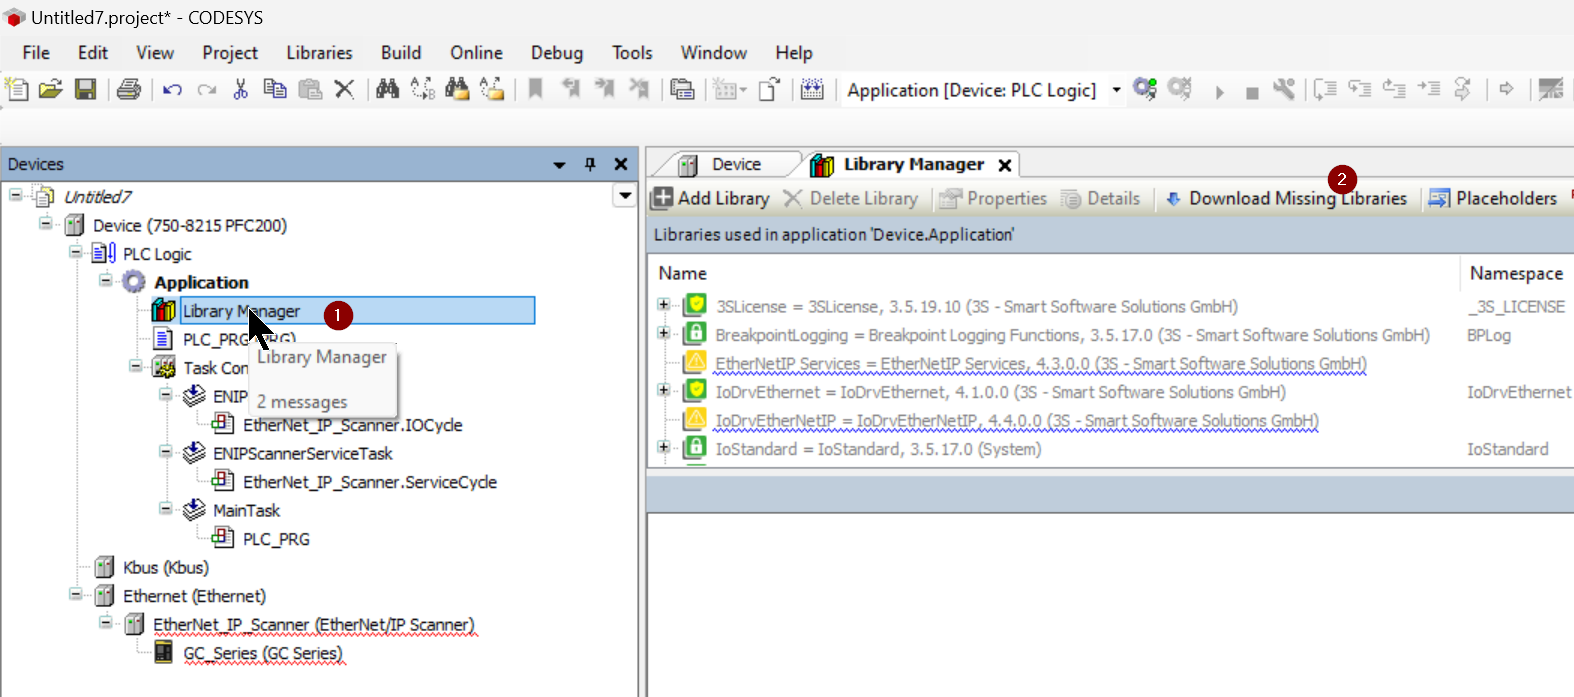1574x697 pixels.
Task: Toggle auto-hide pin on Devices panel
Action: coord(590,164)
